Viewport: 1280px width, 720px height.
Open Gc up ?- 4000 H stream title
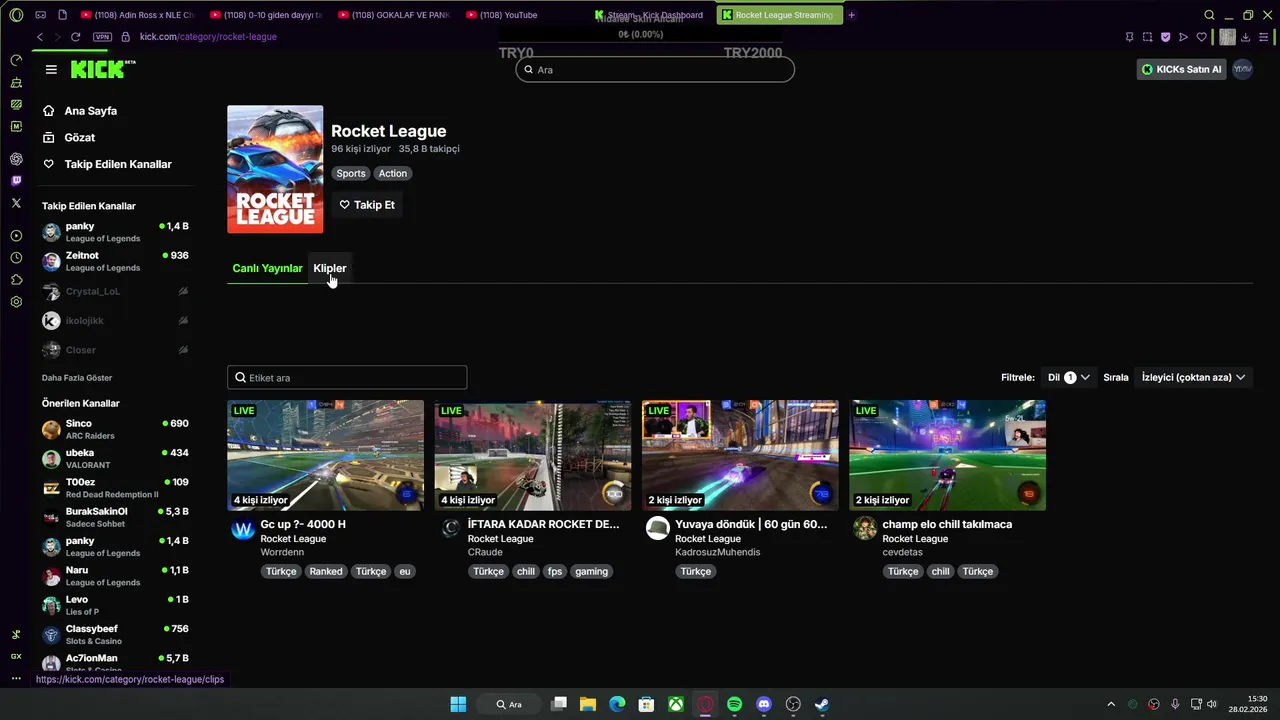(x=303, y=524)
